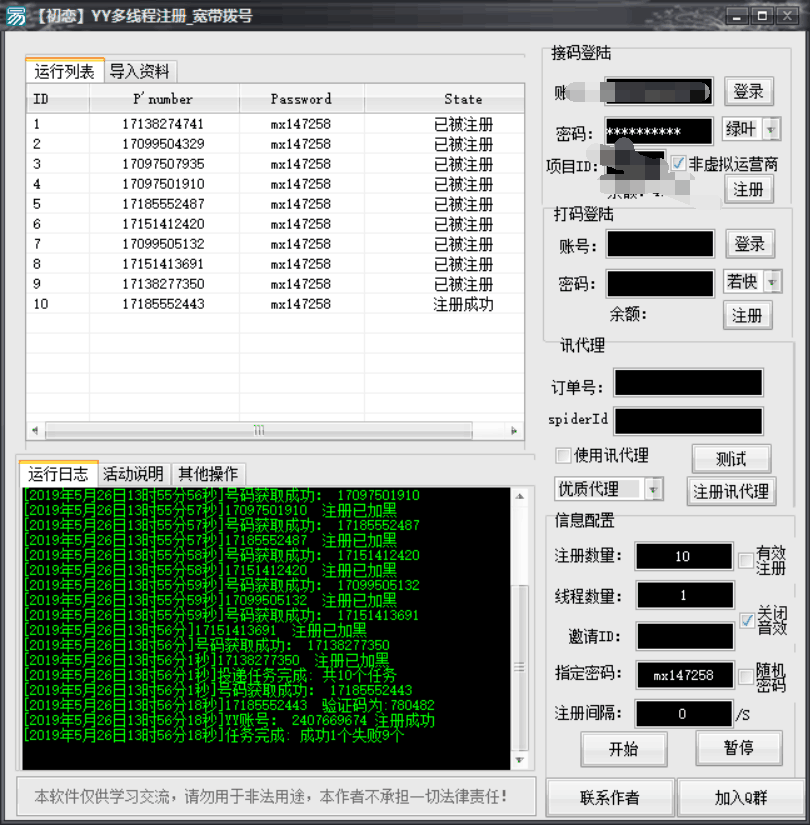Switch to the 运行列表 tab
This screenshot has height=825, width=810.
coord(65,71)
